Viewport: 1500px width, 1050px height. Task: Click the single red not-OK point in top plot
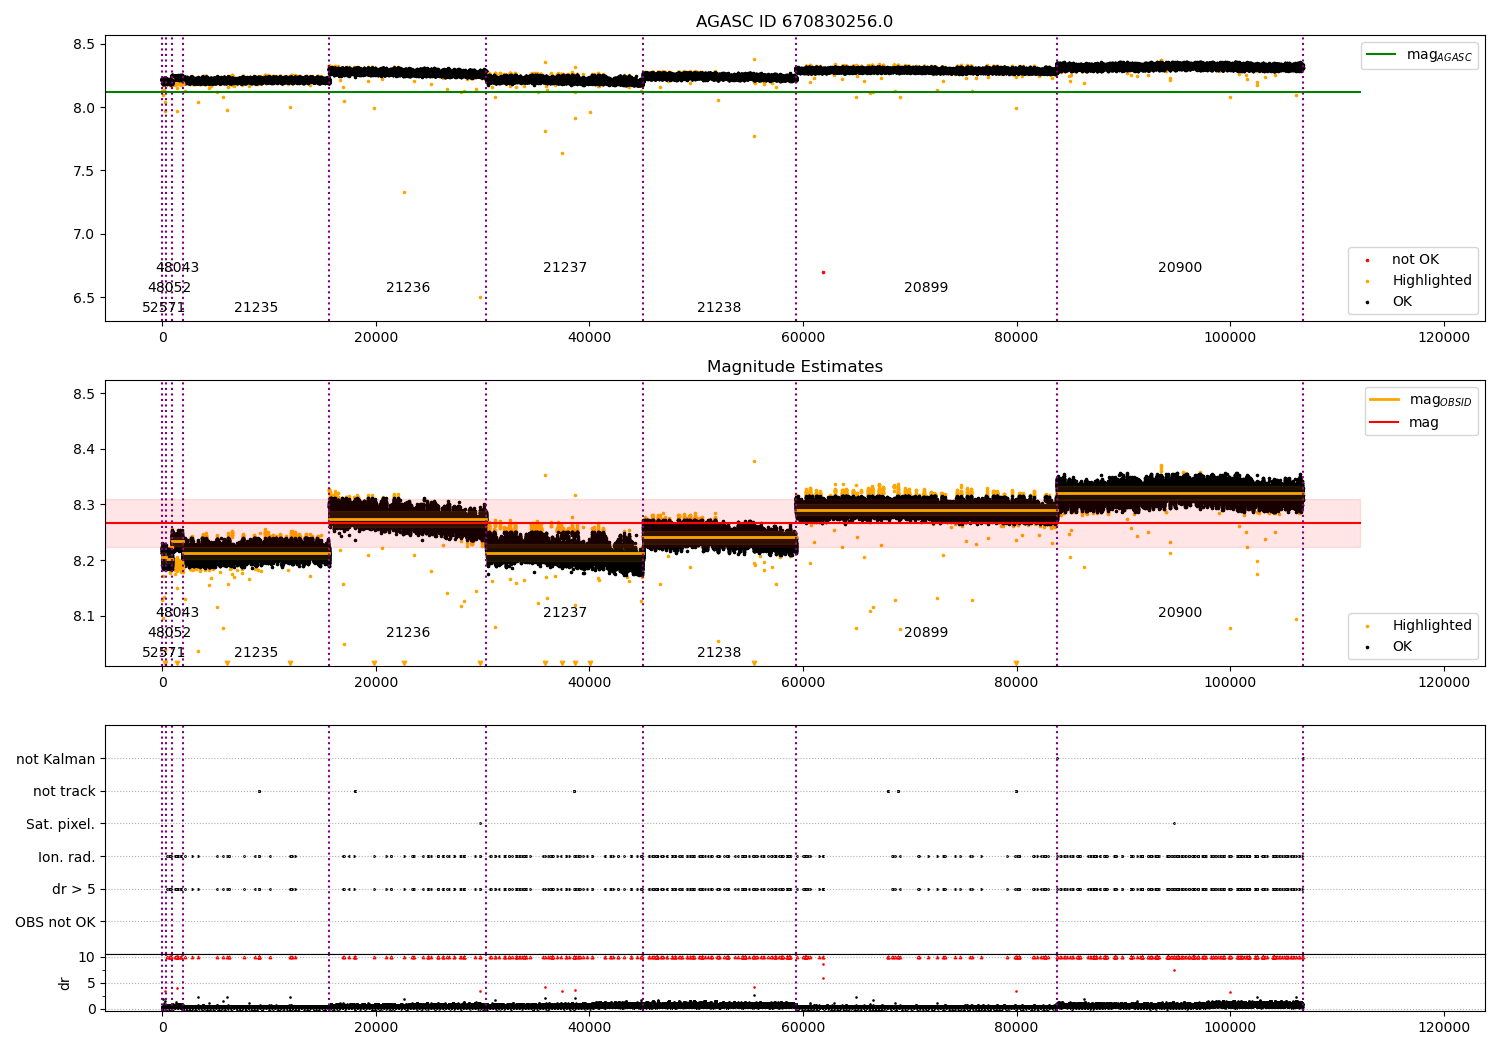[x=823, y=272]
